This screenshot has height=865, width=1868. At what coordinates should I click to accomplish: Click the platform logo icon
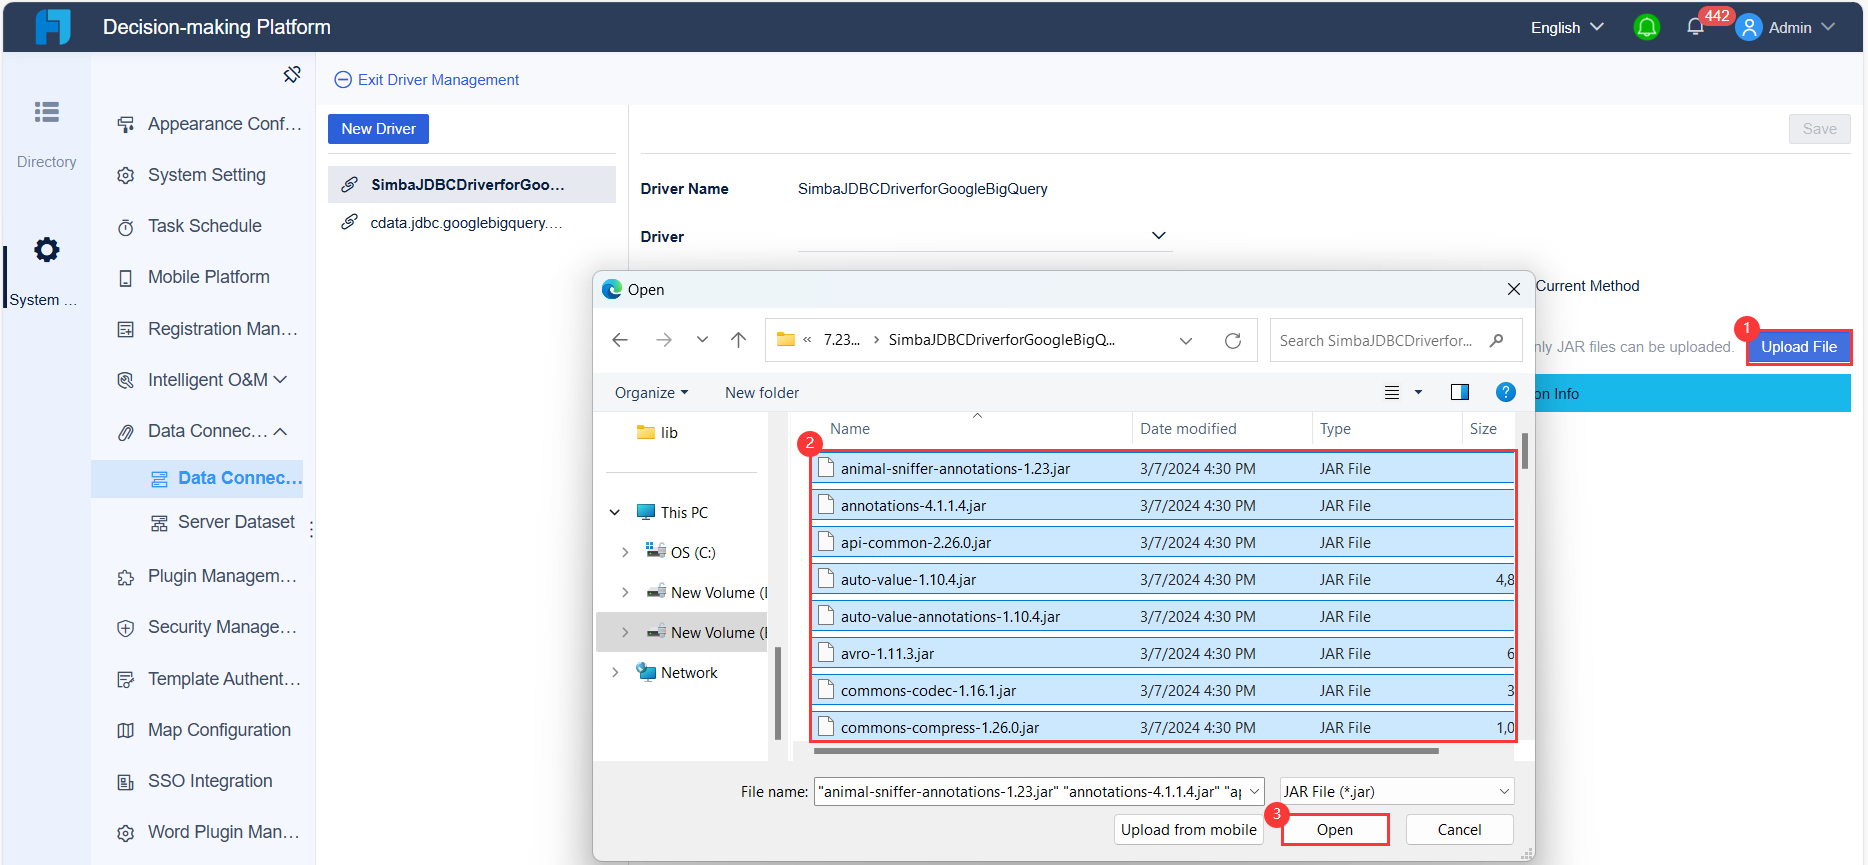53,27
